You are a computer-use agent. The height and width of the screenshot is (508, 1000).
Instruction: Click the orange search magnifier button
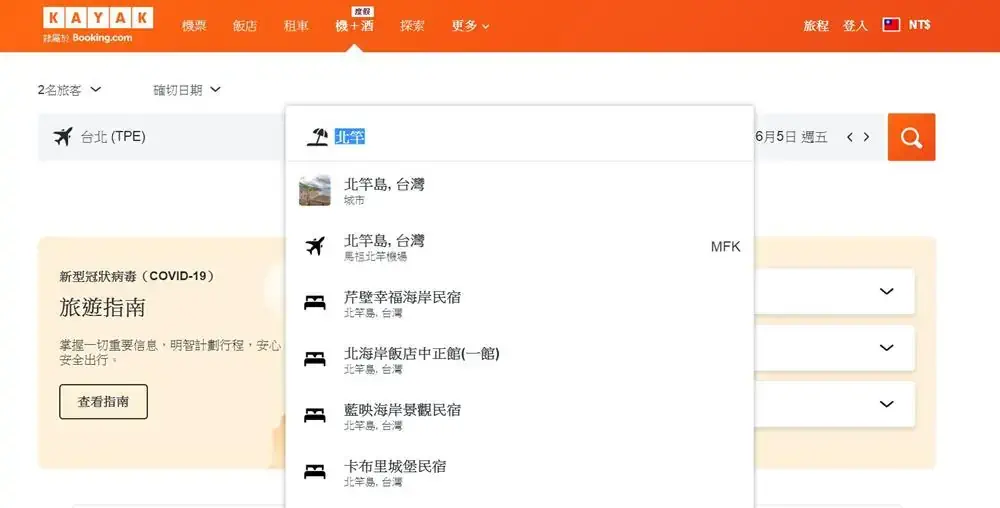(x=911, y=137)
